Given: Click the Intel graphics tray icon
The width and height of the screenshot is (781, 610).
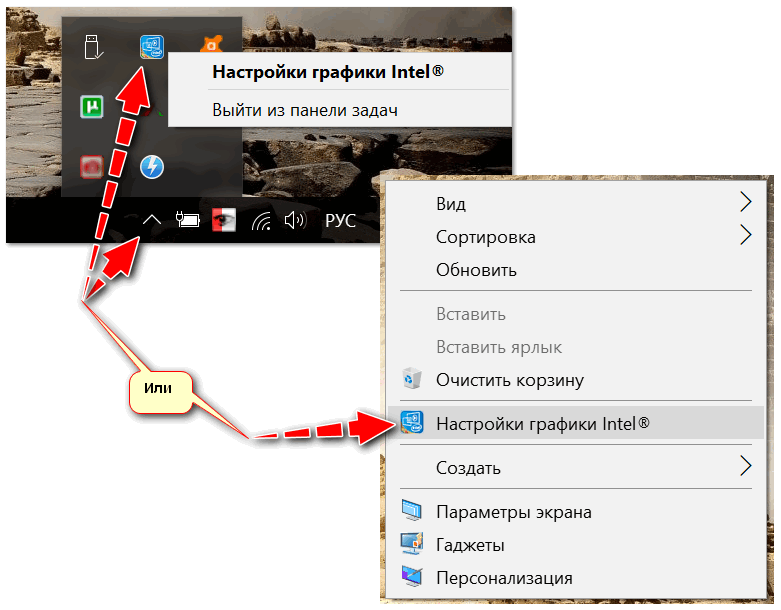Looking at the screenshot, I should (x=152, y=47).
